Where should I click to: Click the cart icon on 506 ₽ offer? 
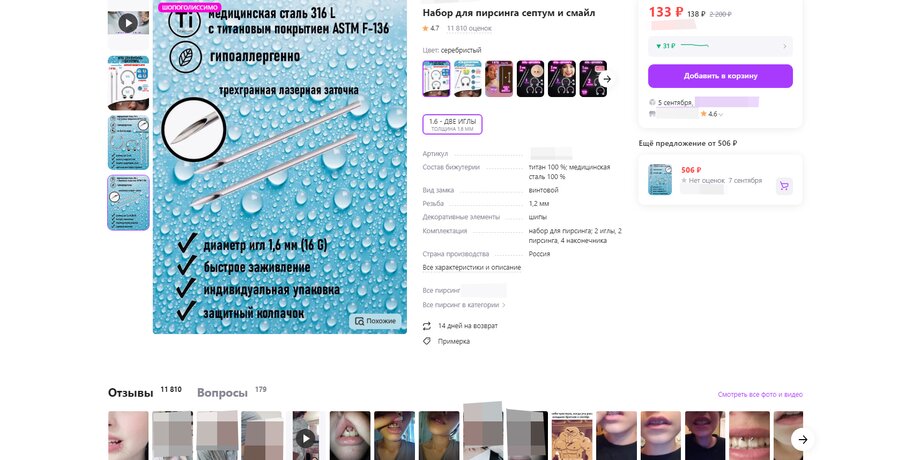[784, 186]
